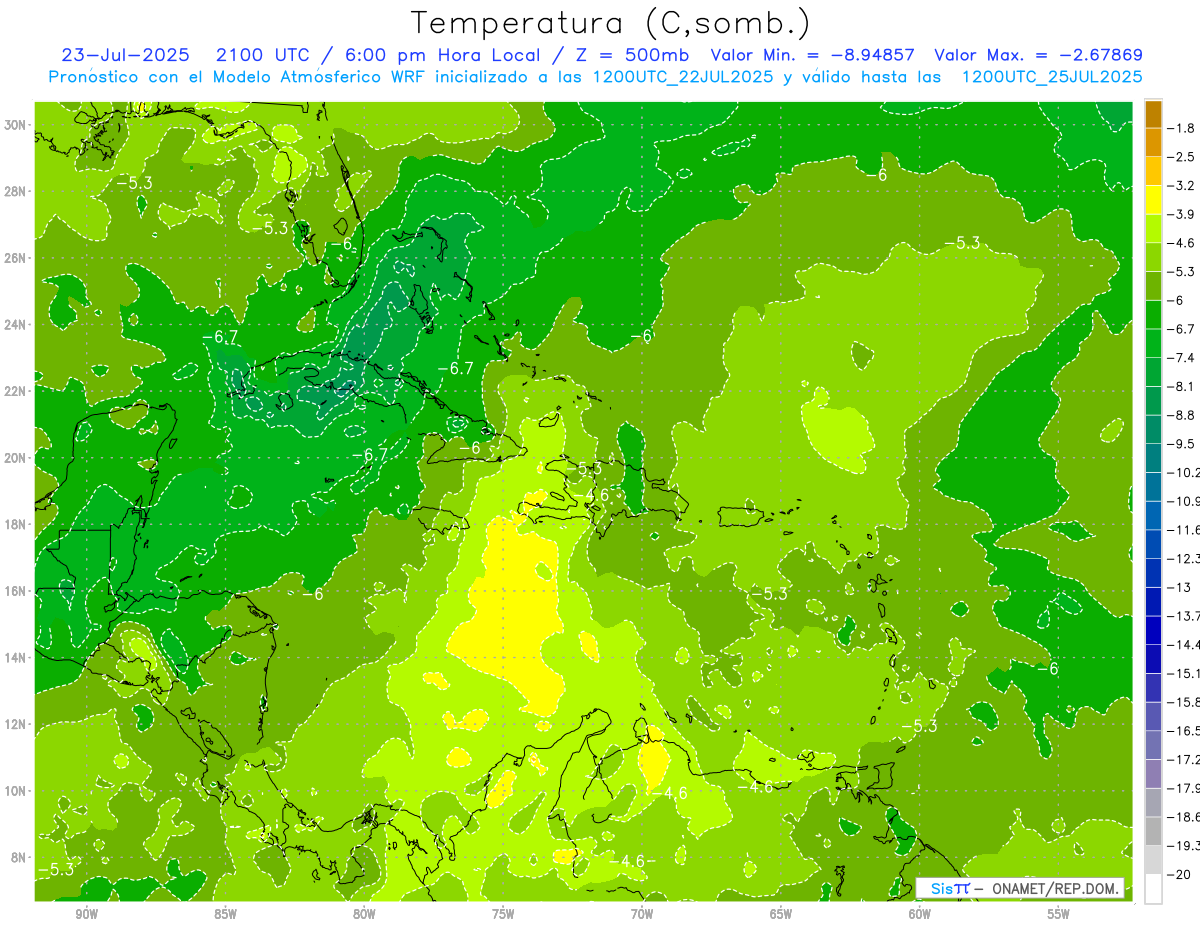Pick the dark orange swatch above -1.8

(x=1154, y=114)
